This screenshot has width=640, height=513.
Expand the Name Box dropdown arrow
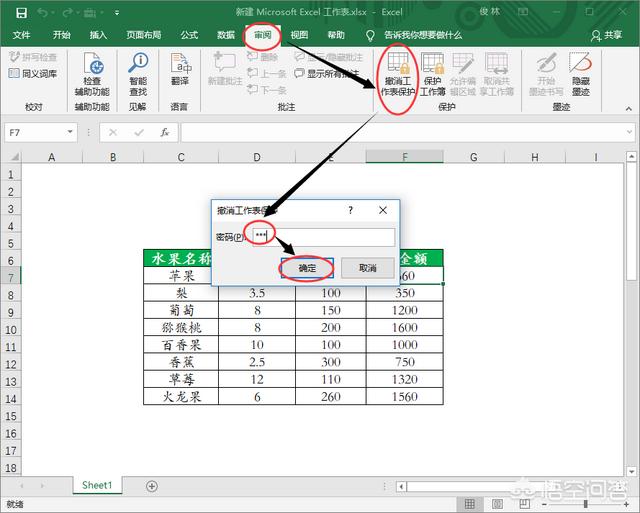click(69, 132)
